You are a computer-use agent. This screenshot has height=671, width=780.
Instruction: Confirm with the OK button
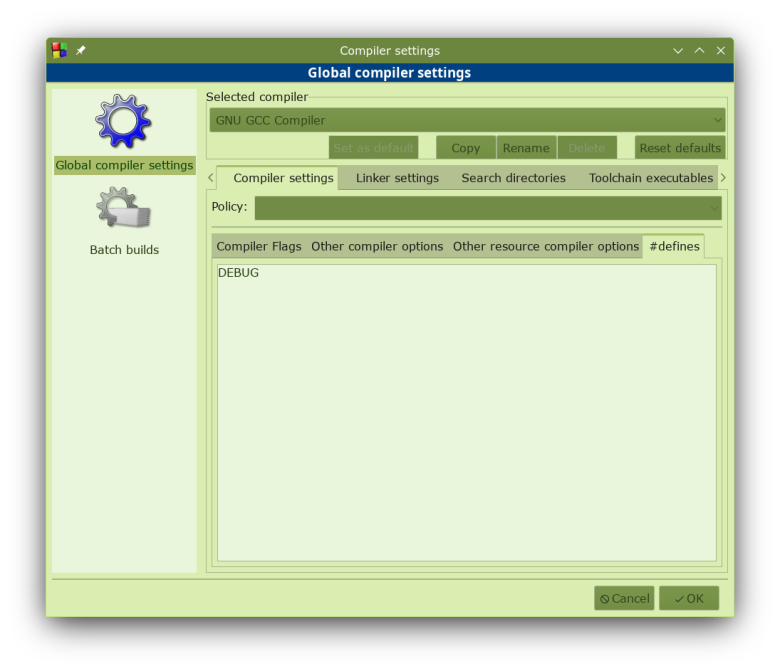coord(689,598)
